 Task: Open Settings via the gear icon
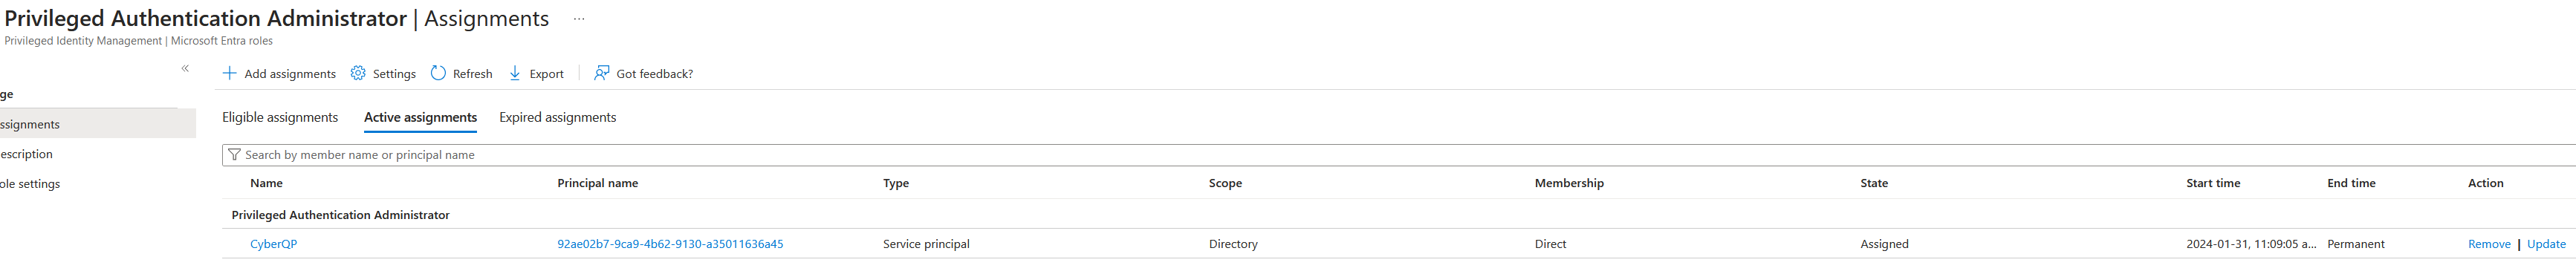coord(358,73)
